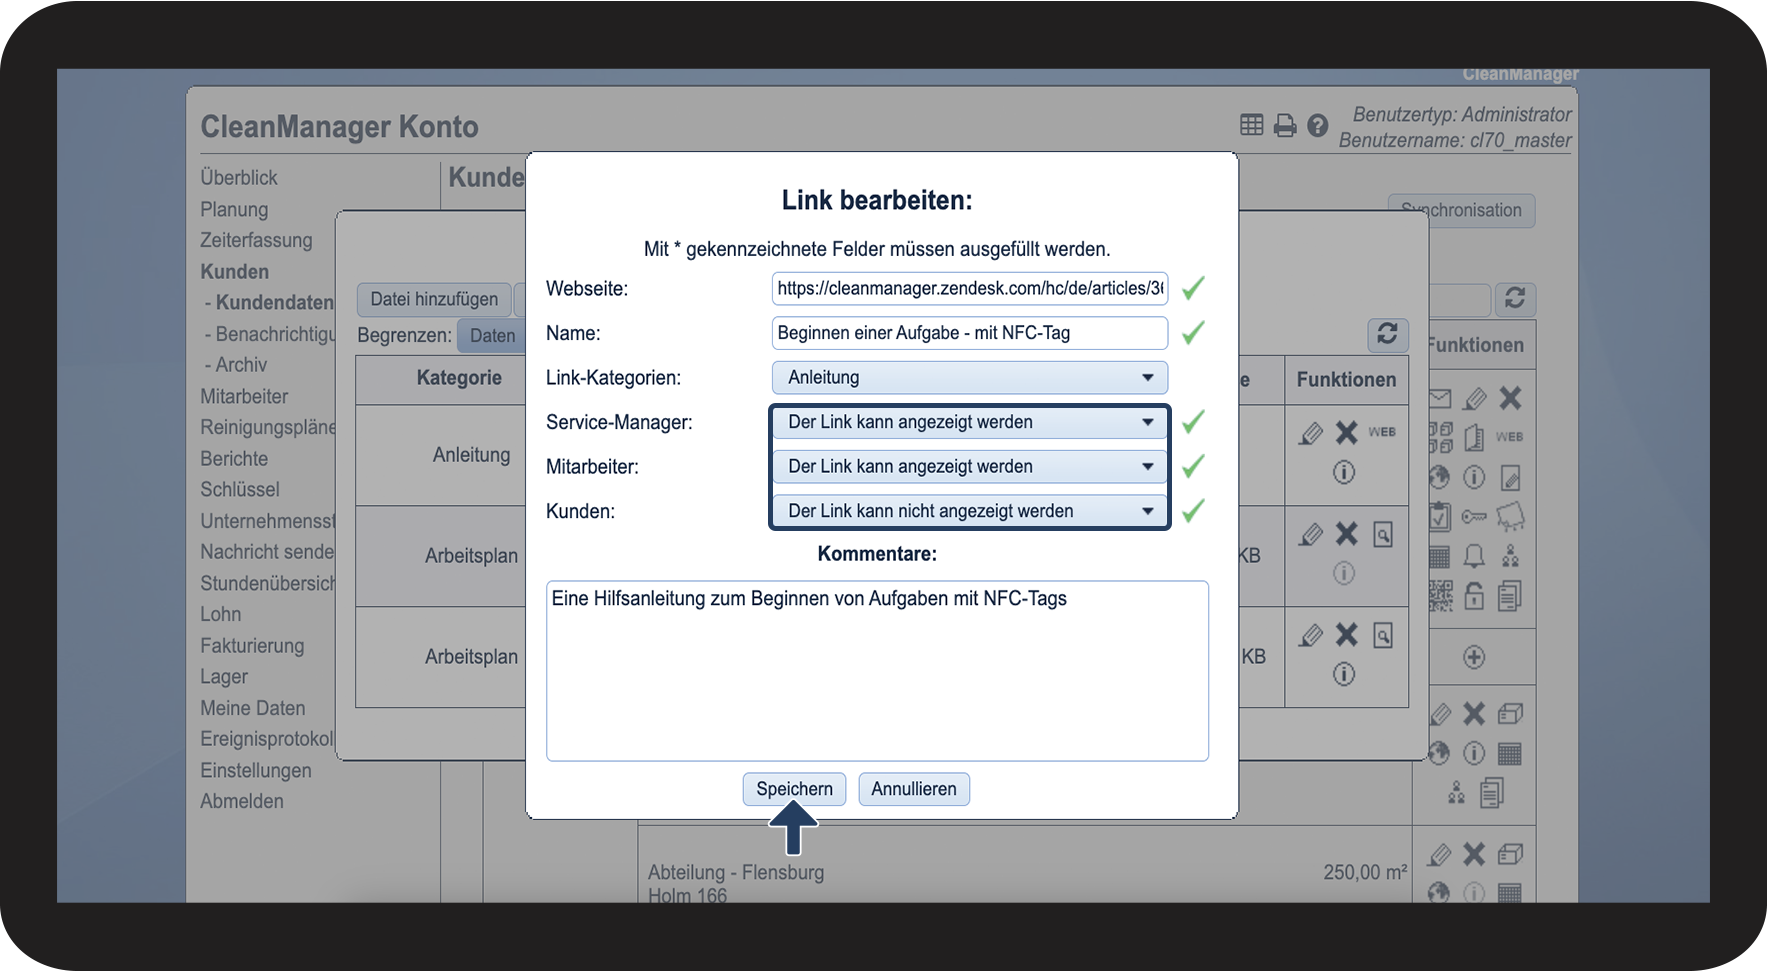
Task: Refresh the file list in the documents panel
Action: point(1387,334)
